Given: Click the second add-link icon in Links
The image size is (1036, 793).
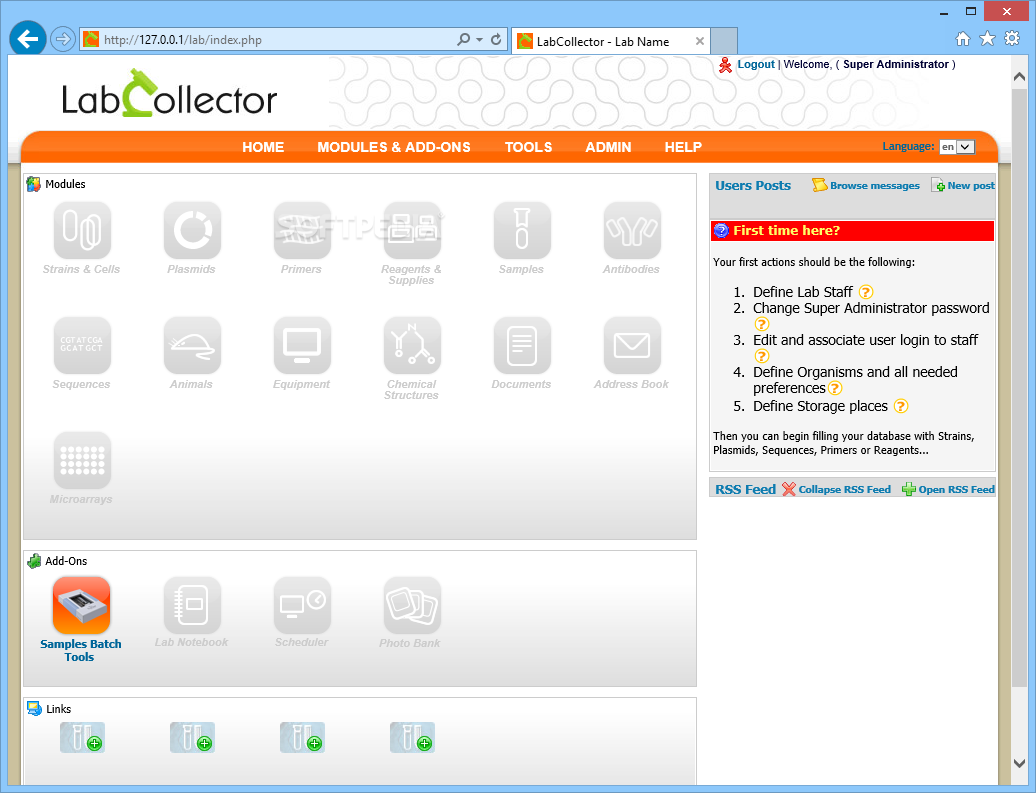Looking at the screenshot, I should [x=192, y=737].
